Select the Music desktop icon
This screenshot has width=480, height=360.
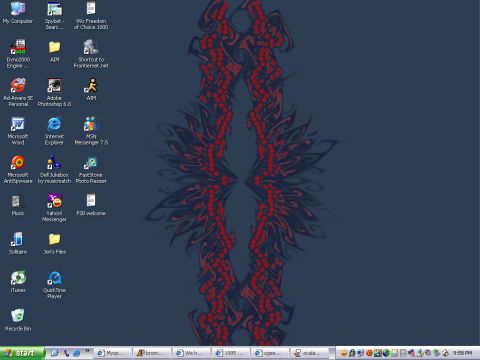tap(18, 205)
